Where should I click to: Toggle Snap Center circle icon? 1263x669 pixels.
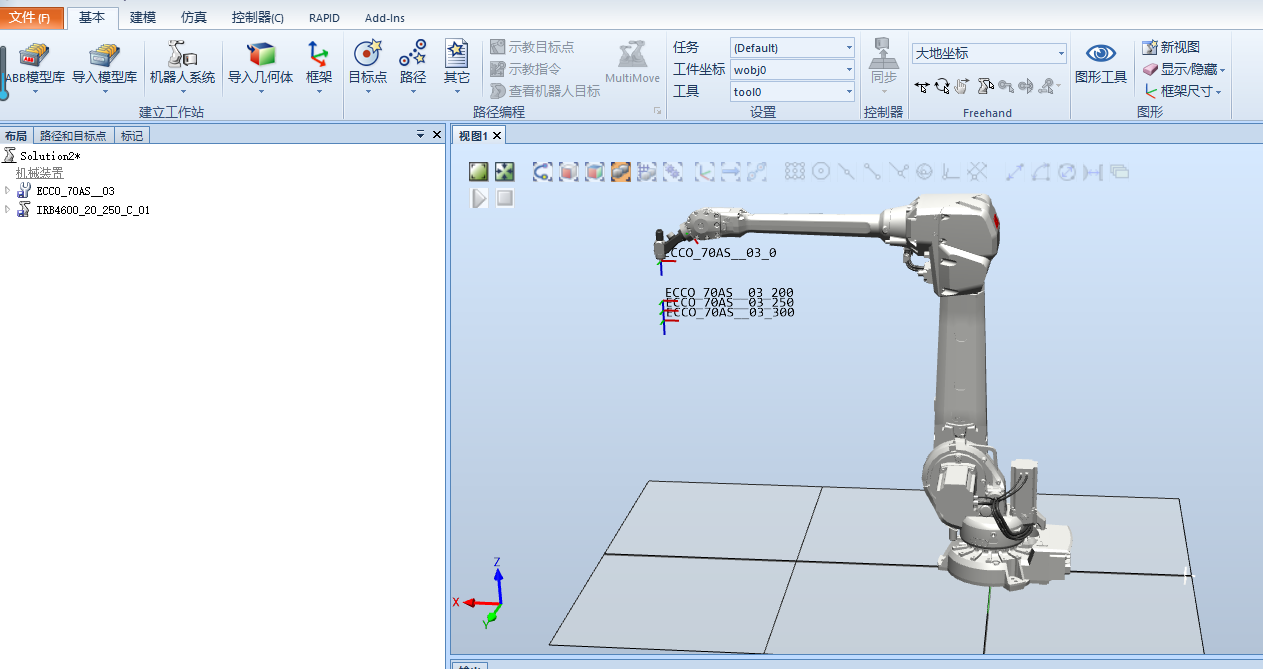[821, 172]
